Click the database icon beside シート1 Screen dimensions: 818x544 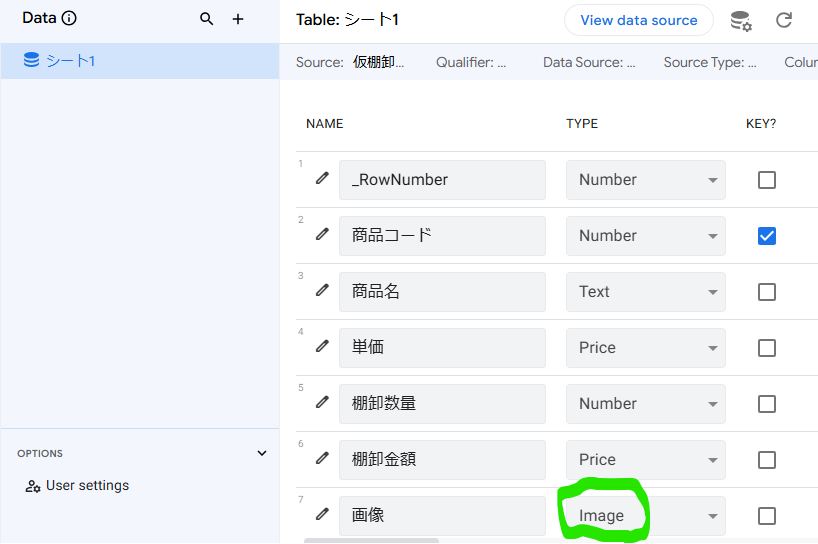(31, 60)
